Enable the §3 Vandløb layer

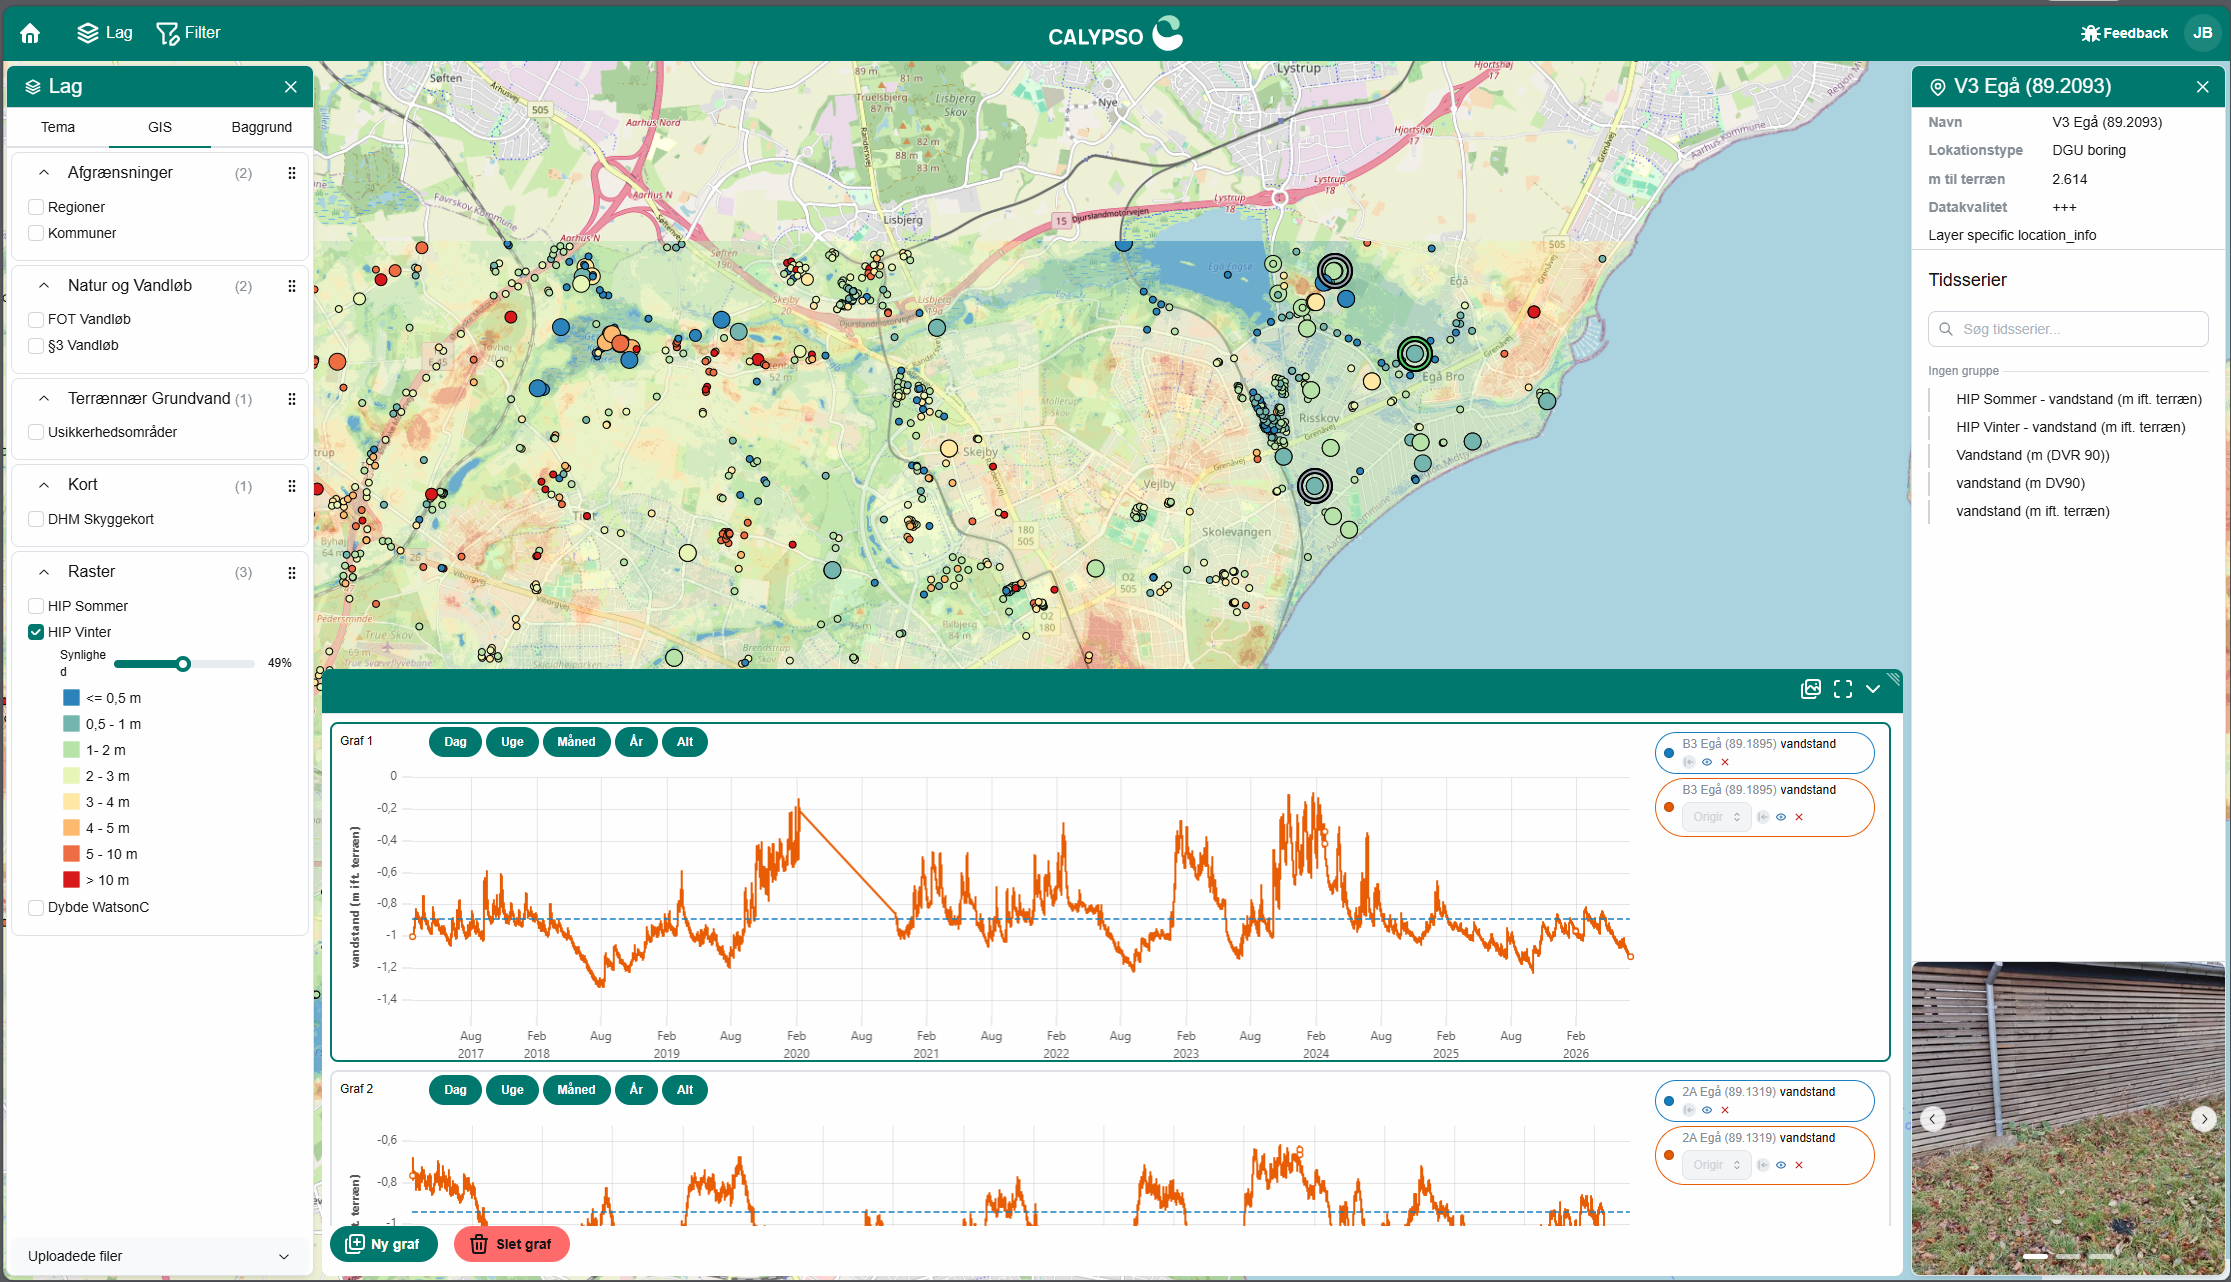(36, 346)
